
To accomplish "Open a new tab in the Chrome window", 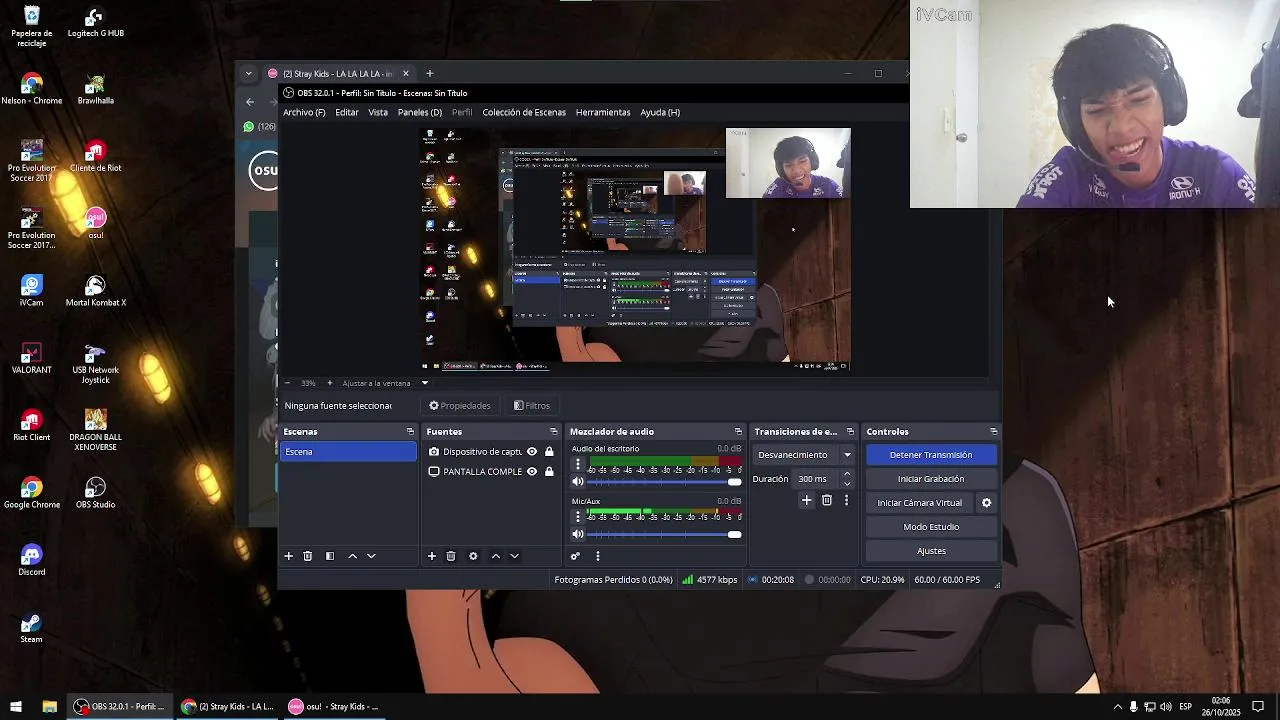I will (x=430, y=73).
